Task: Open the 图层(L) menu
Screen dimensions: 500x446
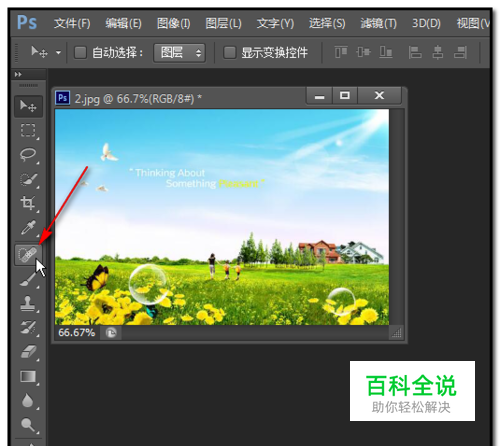Action: (223, 23)
